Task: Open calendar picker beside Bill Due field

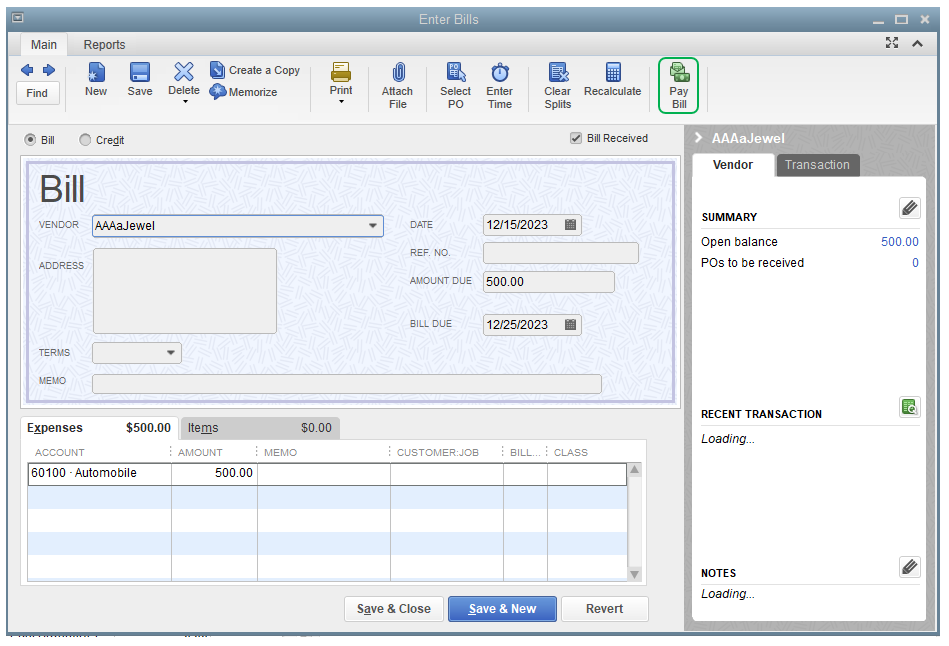Action: [570, 325]
